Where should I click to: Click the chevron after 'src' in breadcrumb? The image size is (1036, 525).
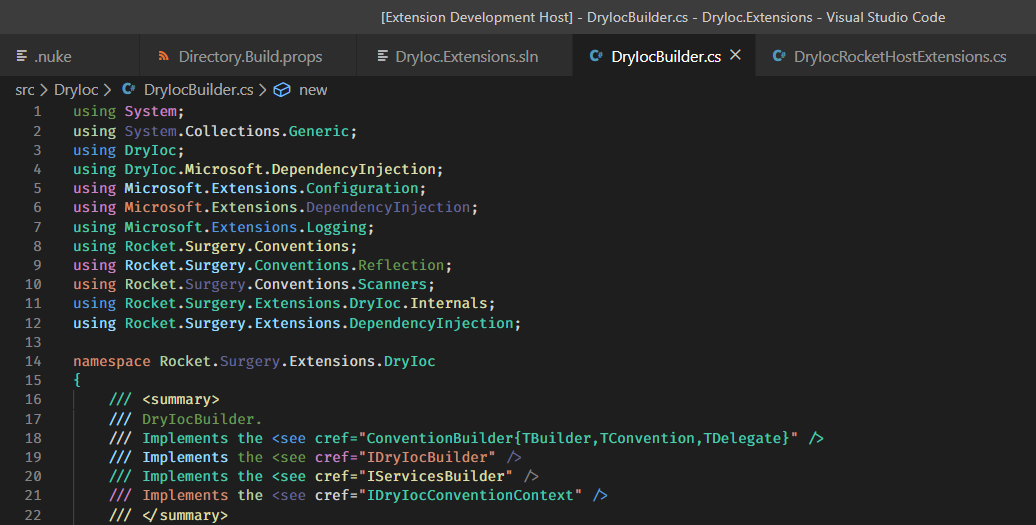coord(44,90)
